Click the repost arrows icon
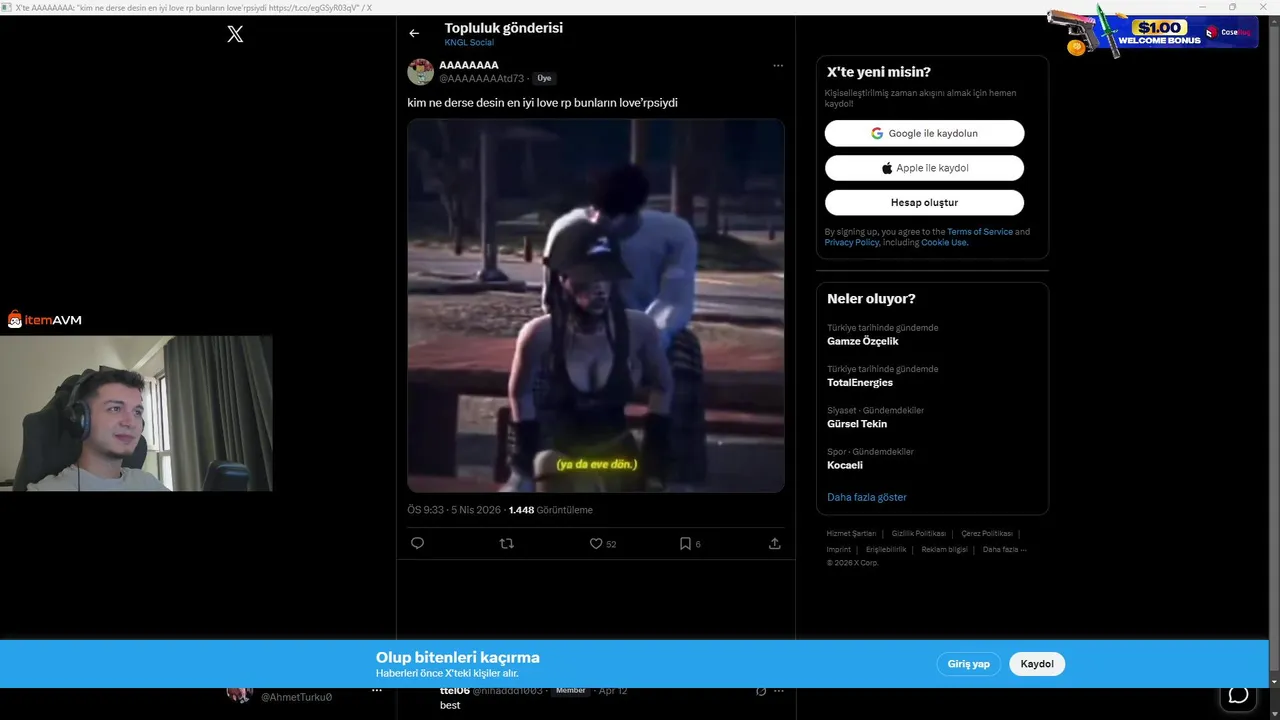This screenshot has height=720, width=1280. click(506, 543)
